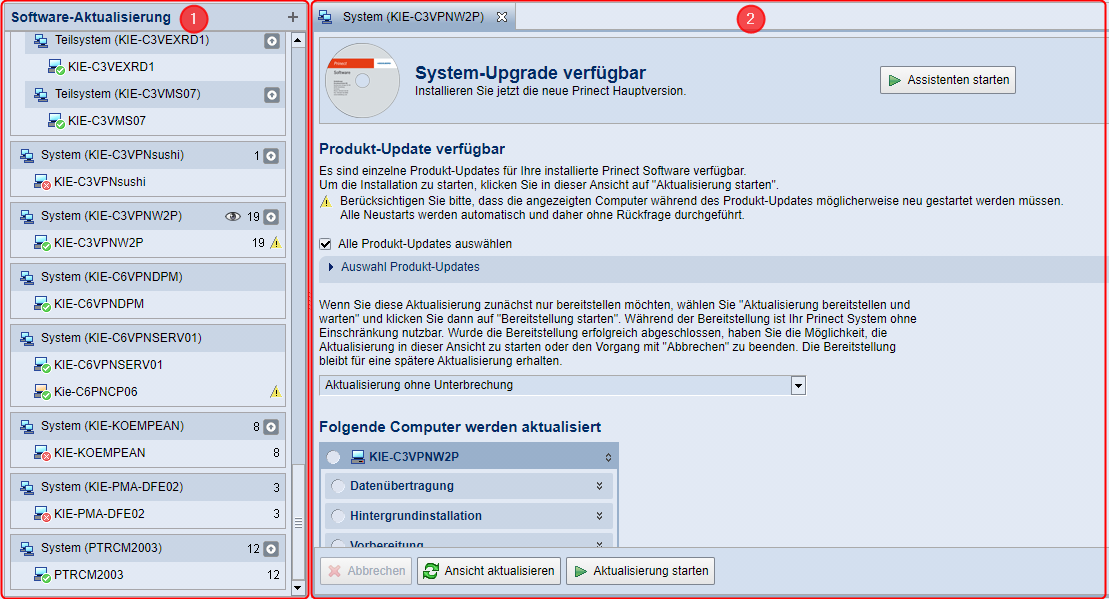1109x599 pixels.
Task: Click scroll up arrow of system list
Action: (298, 40)
